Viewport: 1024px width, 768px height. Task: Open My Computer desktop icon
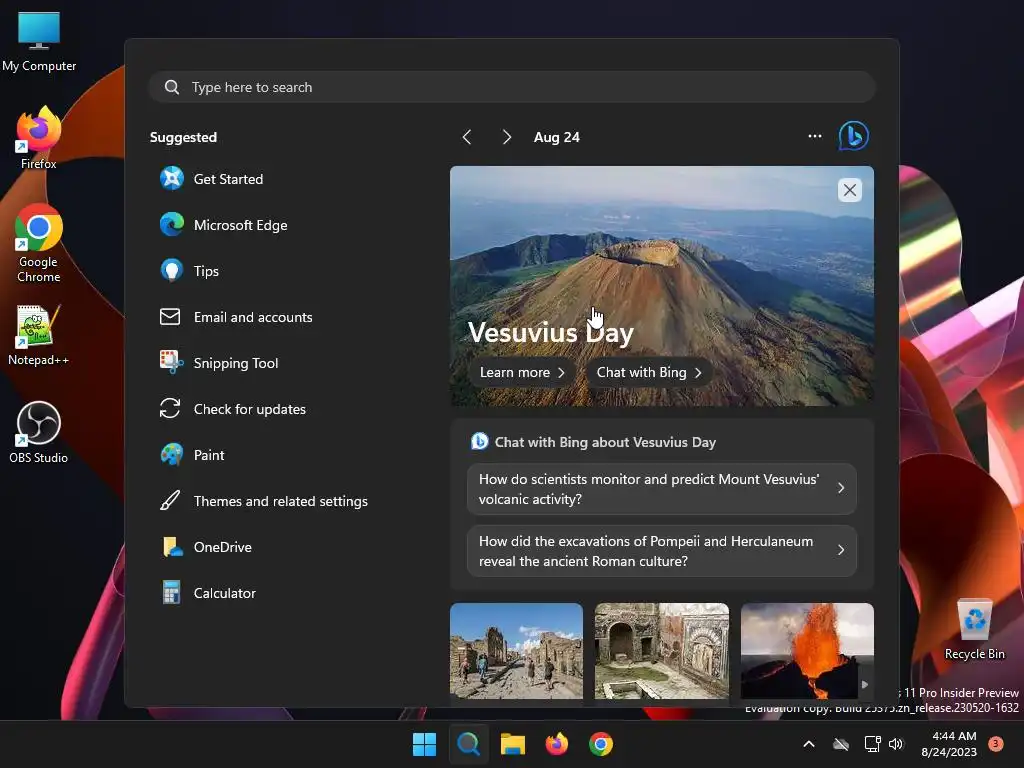coord(39,42)
